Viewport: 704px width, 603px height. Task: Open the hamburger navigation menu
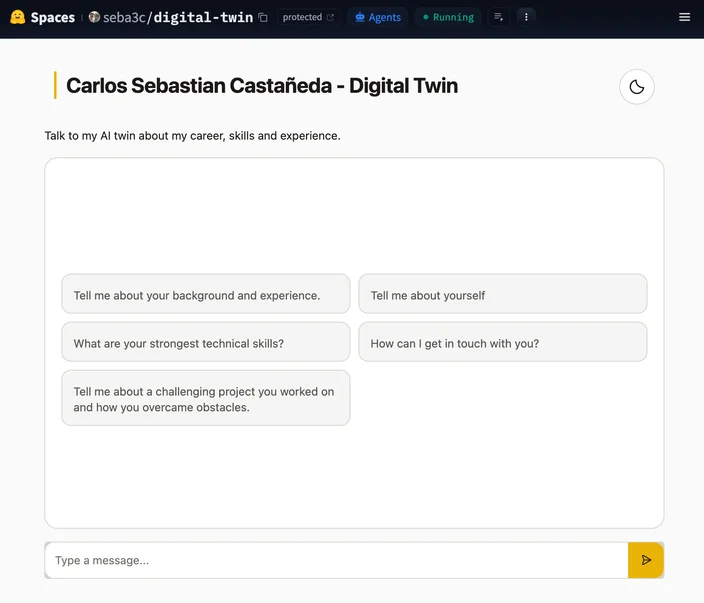[684, 17]
